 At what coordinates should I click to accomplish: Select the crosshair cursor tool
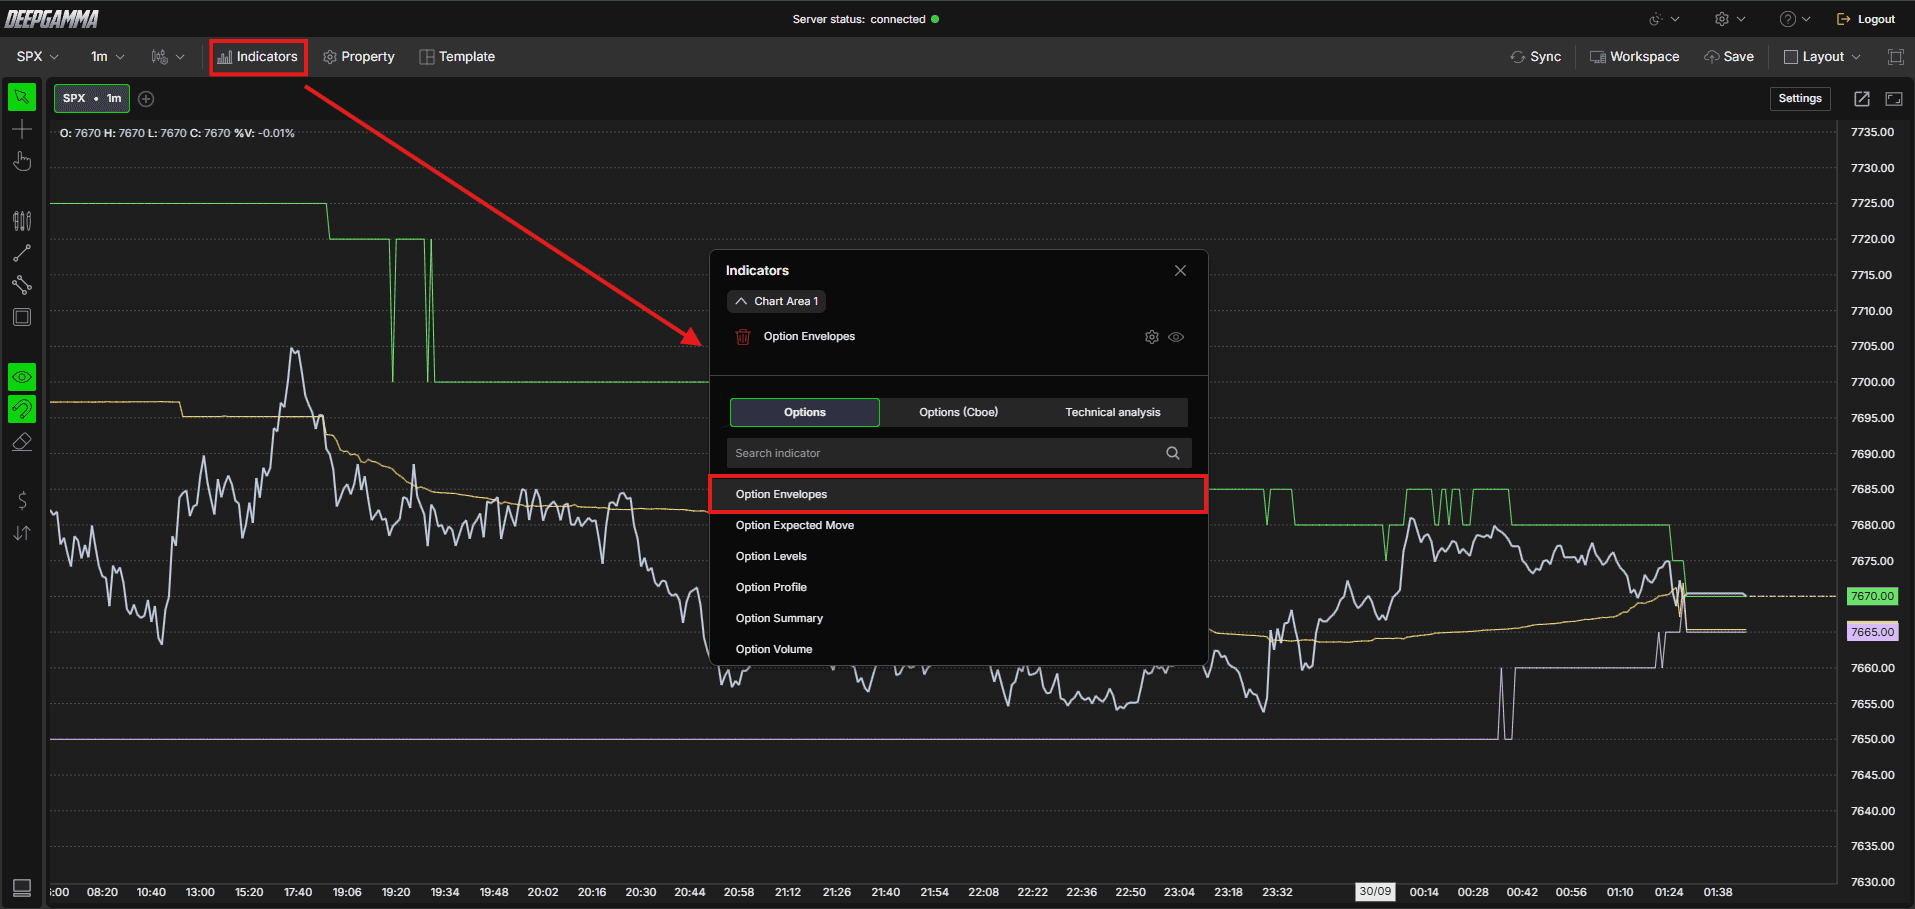22,129
